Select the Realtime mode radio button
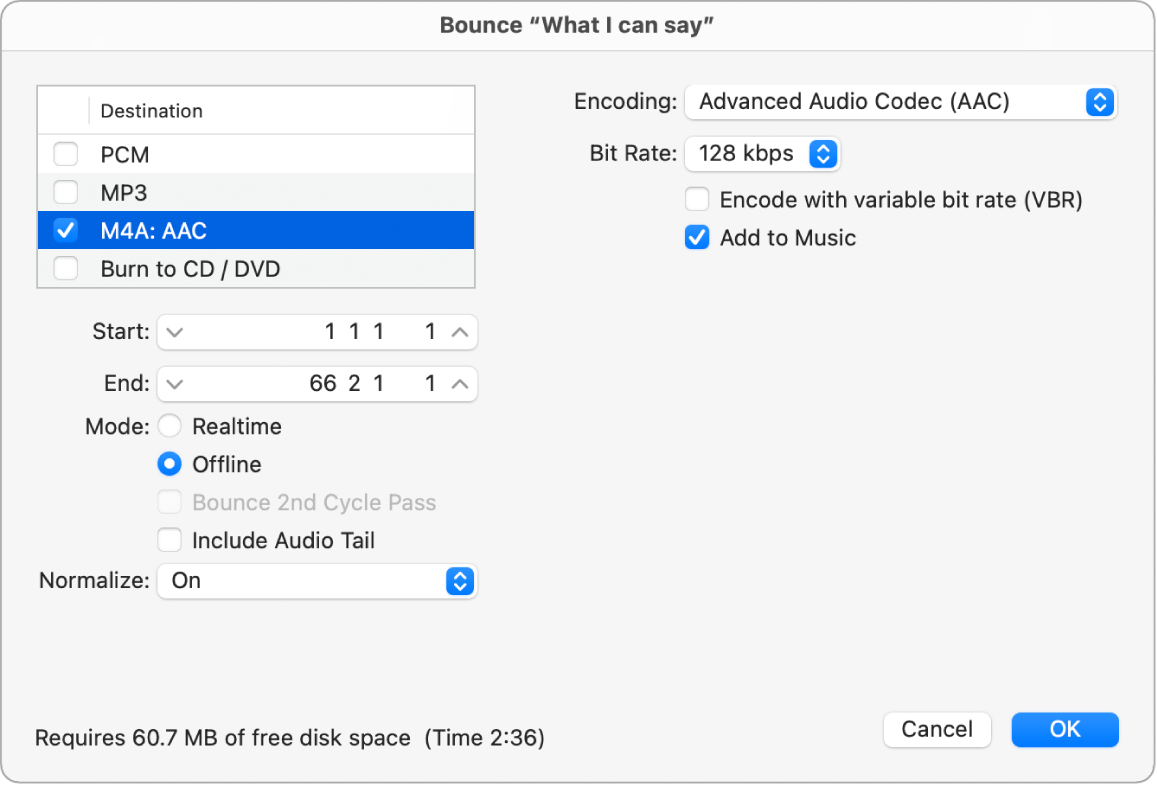The width and height of the screenshot is (1157, 785). (x=169, y=426)
